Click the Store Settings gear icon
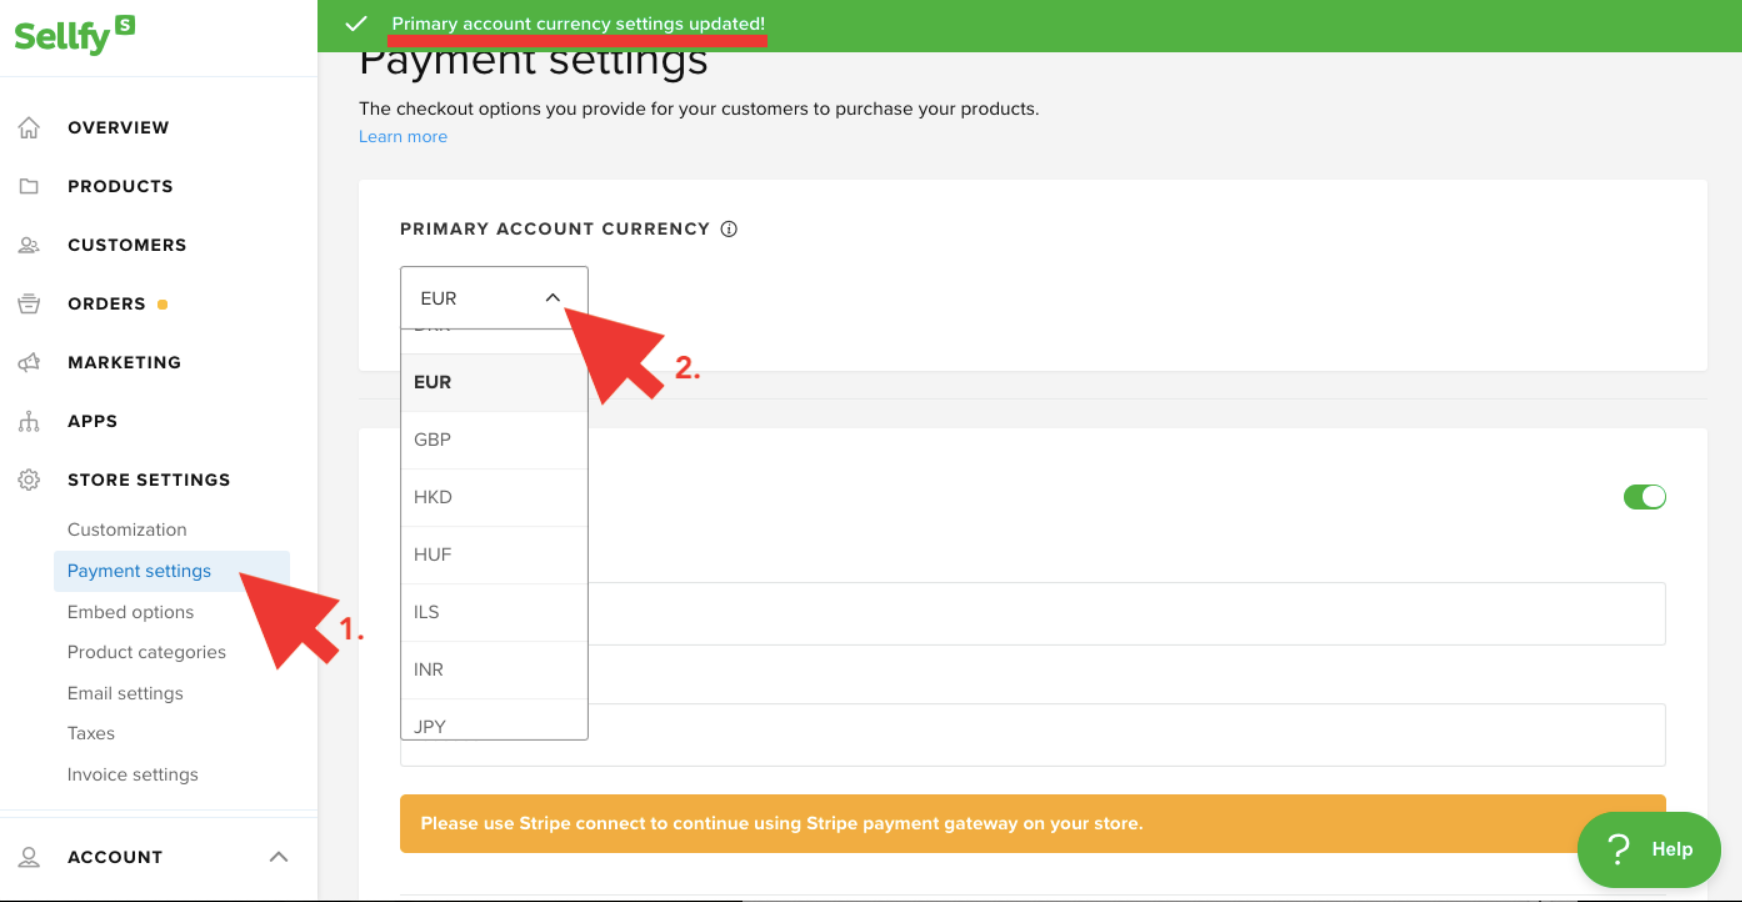This screenshot has height=902, width=1742. (x=29, y=480)
